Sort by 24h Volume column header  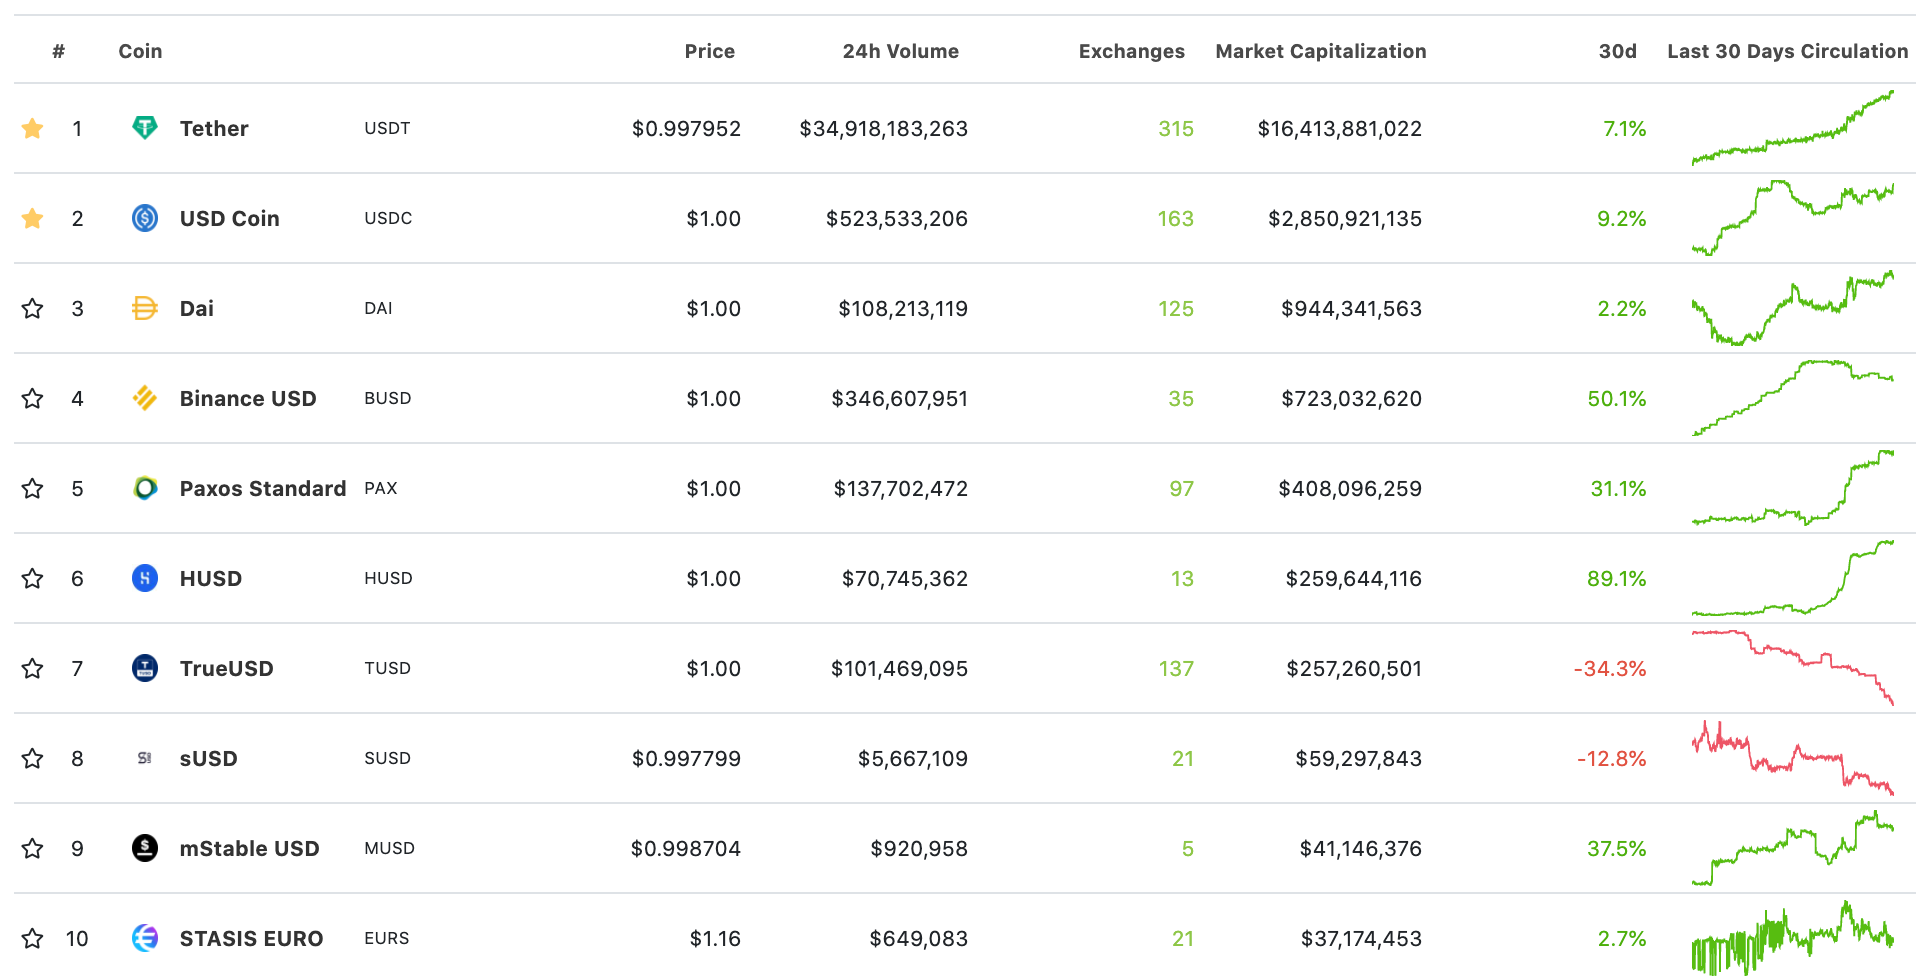pos(901,51)
